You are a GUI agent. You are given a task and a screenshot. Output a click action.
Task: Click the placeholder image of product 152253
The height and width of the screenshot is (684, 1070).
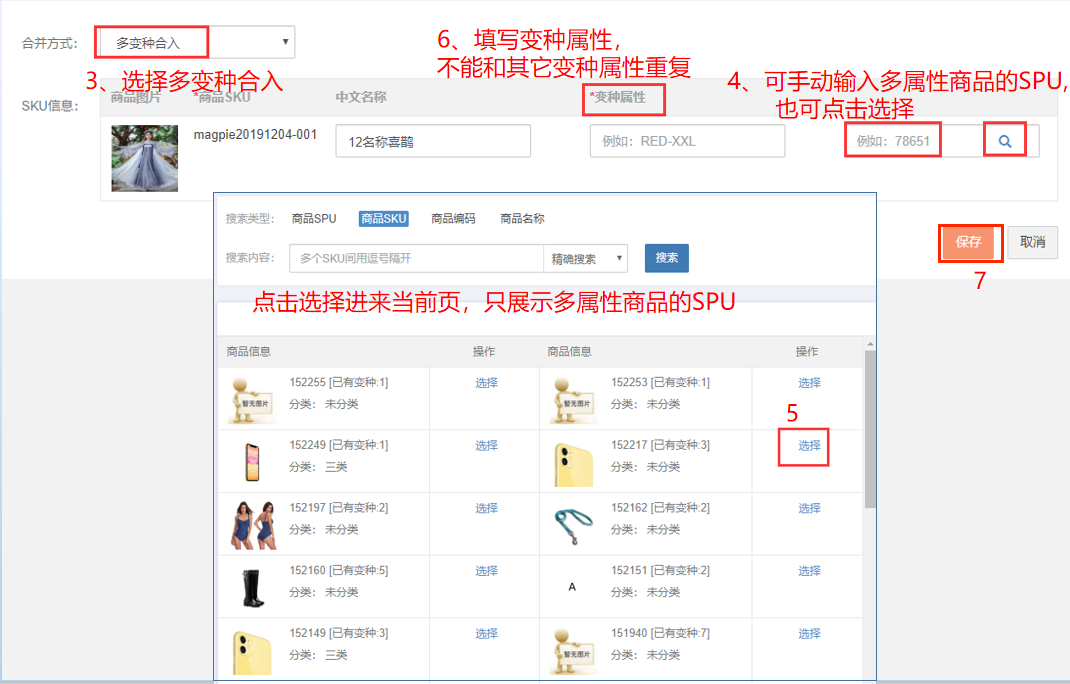point(575,400)
